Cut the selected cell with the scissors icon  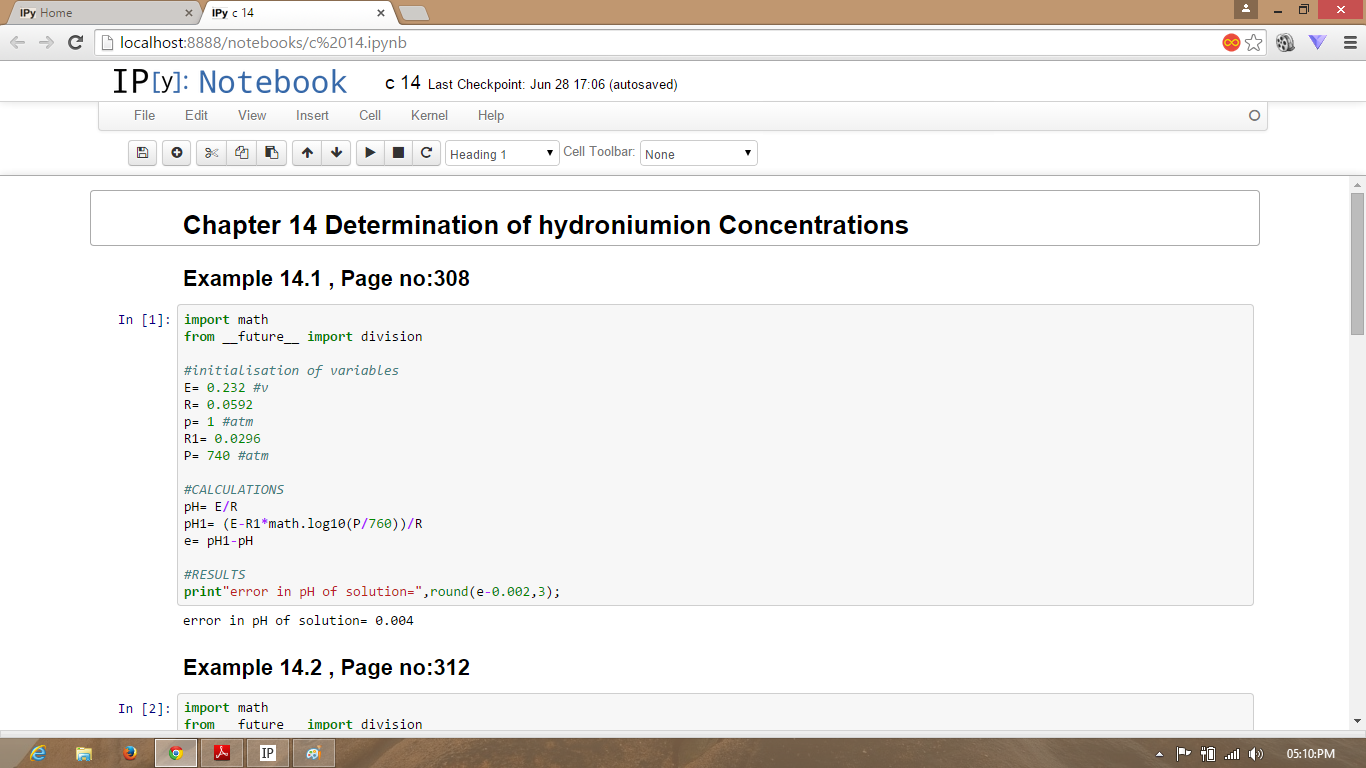211,153
